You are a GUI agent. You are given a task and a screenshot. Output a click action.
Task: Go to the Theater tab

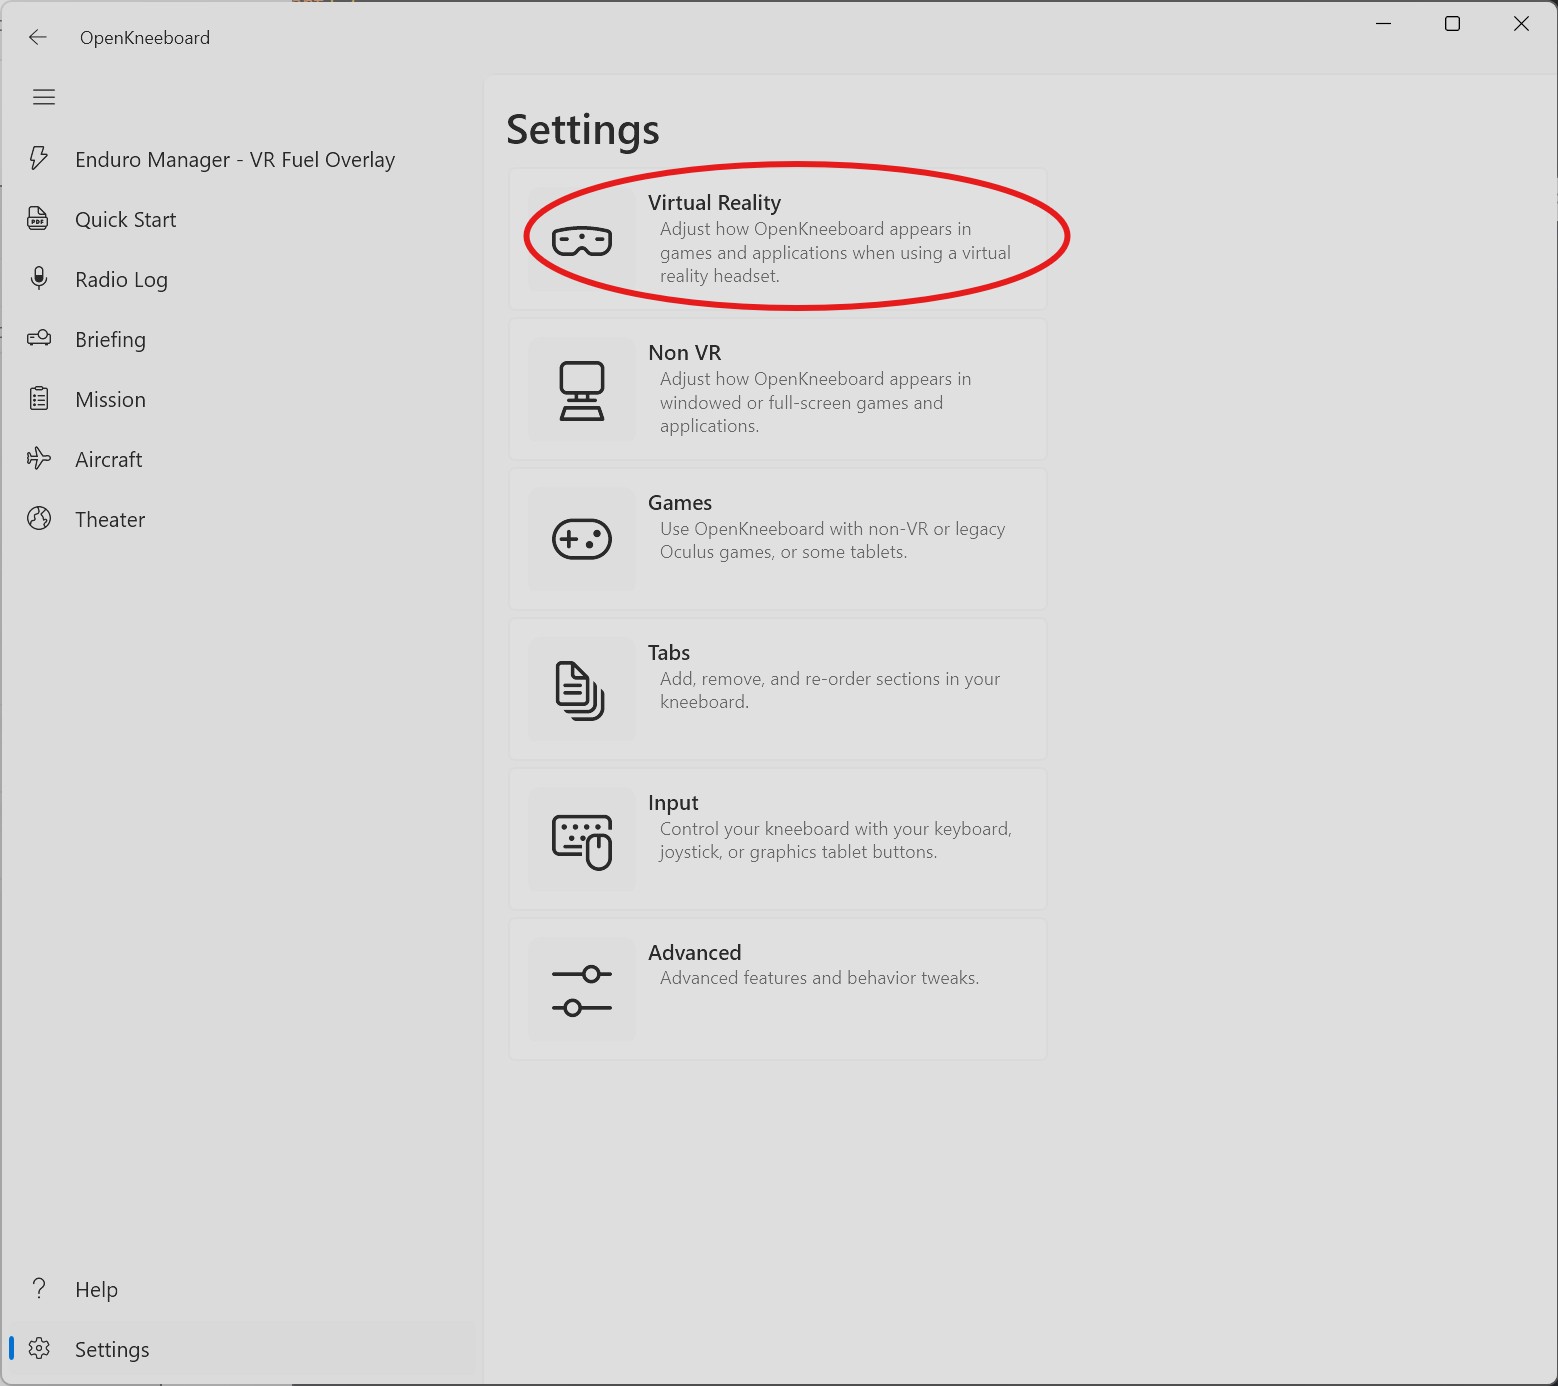point(240,519)
